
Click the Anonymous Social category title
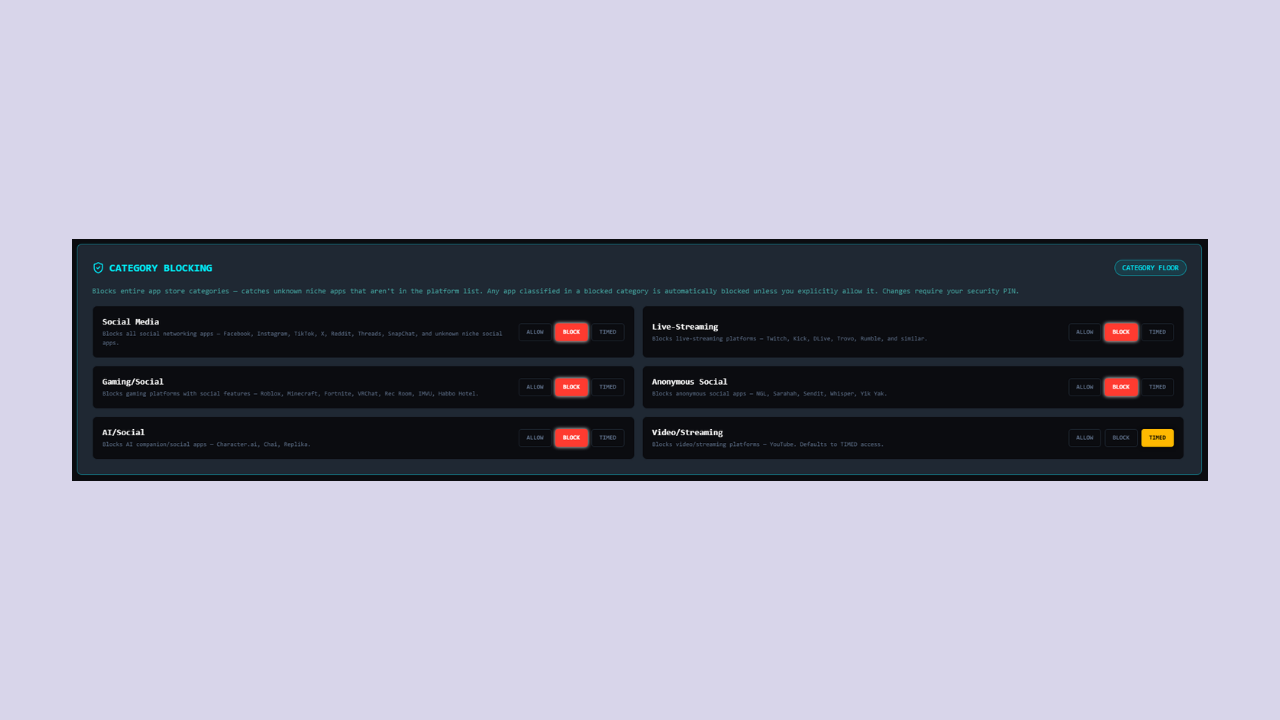(x=690, y=382)
